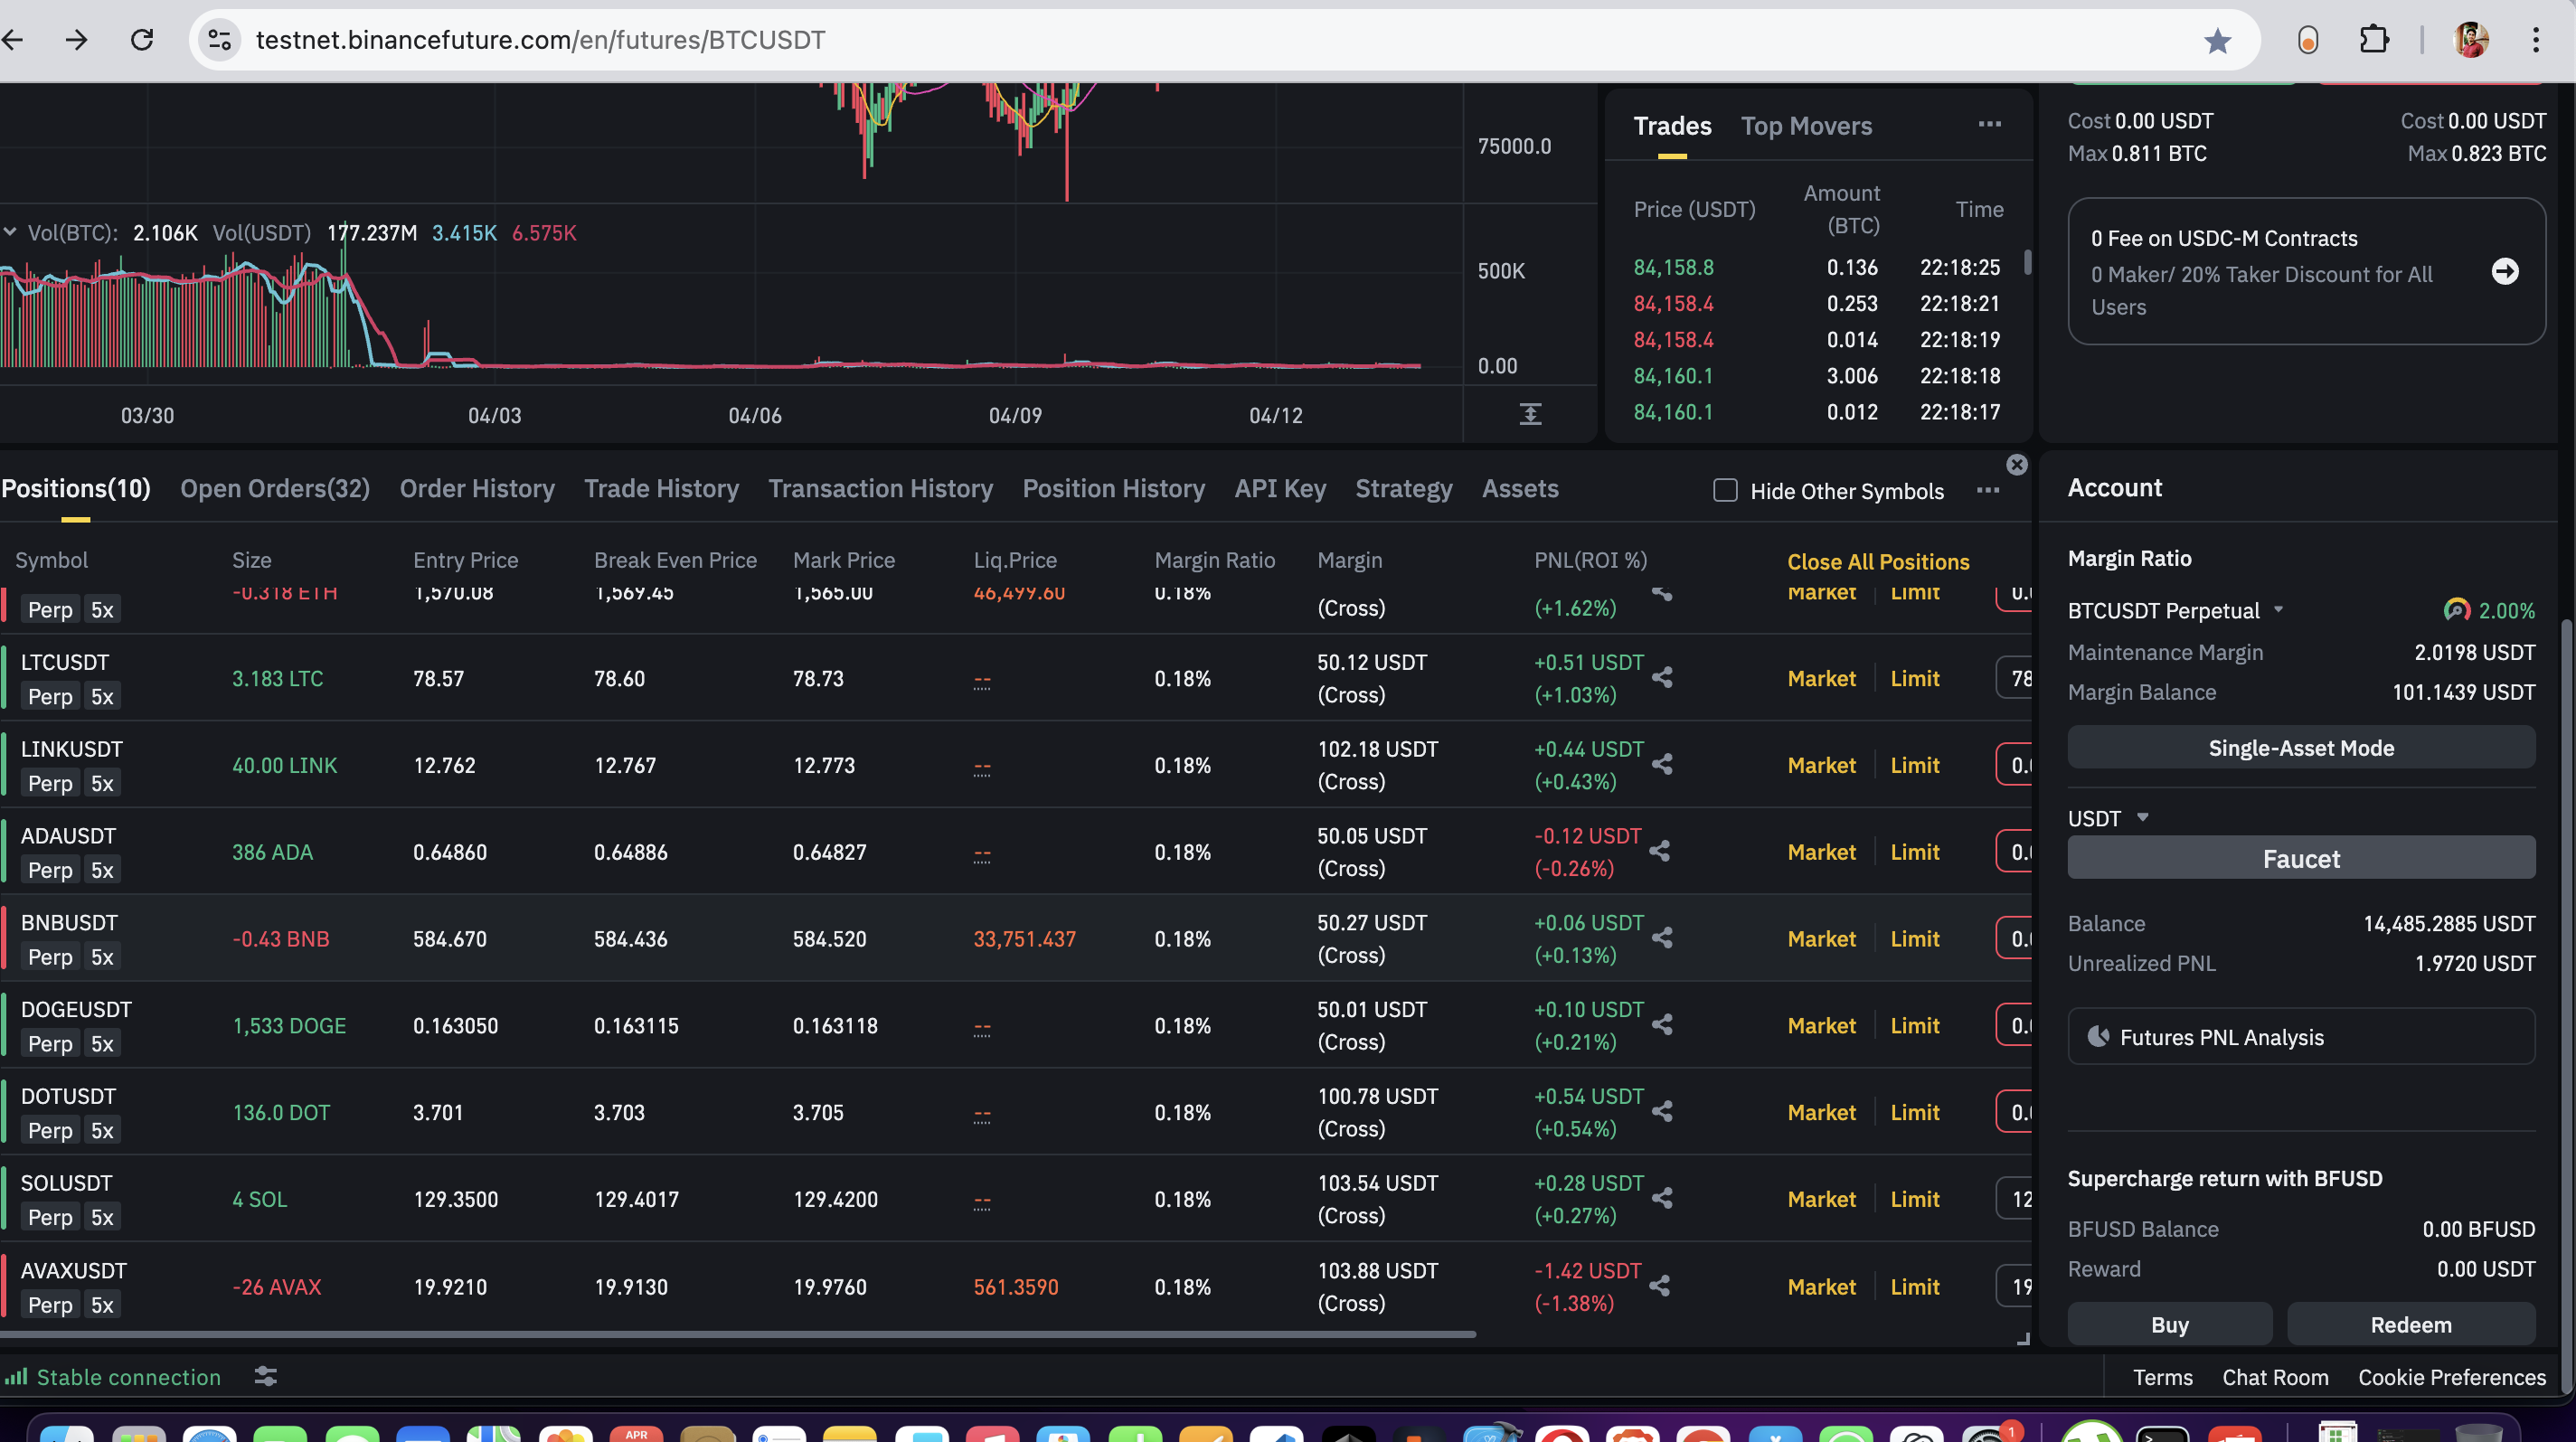Open Top Movers tab
The width and height of the screenshot is (2576, 1442).
1806,126
